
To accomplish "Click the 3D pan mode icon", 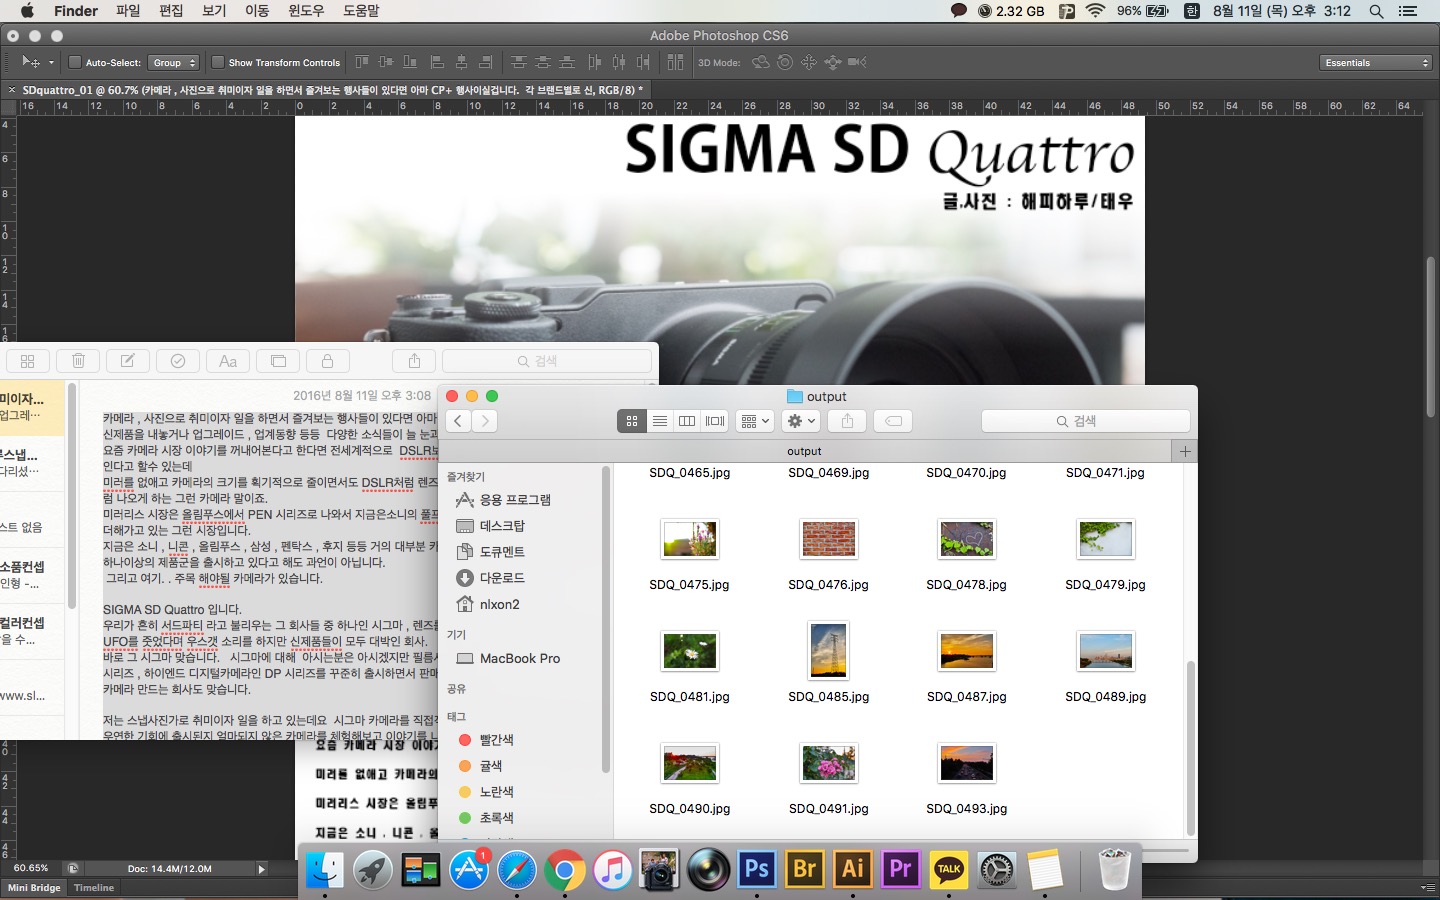I will point(809,62).
